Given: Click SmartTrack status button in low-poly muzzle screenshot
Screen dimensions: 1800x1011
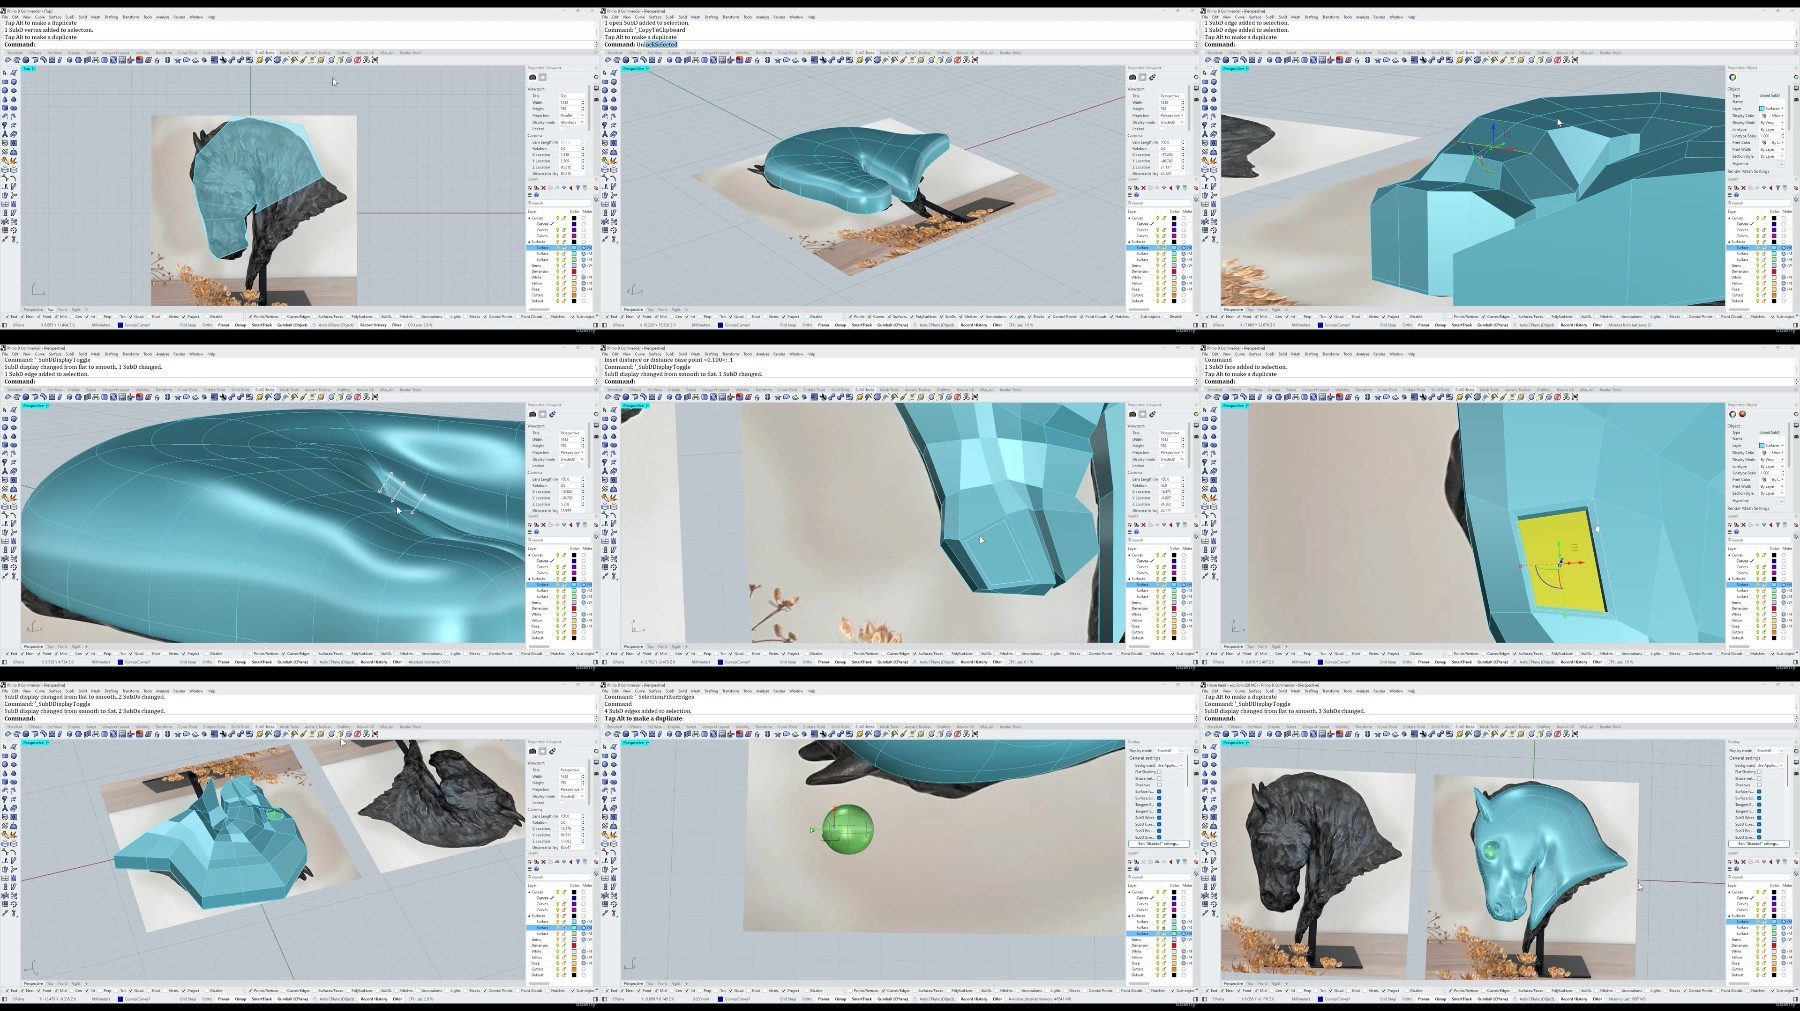Looking at the screenshot, I should (861, 662).
